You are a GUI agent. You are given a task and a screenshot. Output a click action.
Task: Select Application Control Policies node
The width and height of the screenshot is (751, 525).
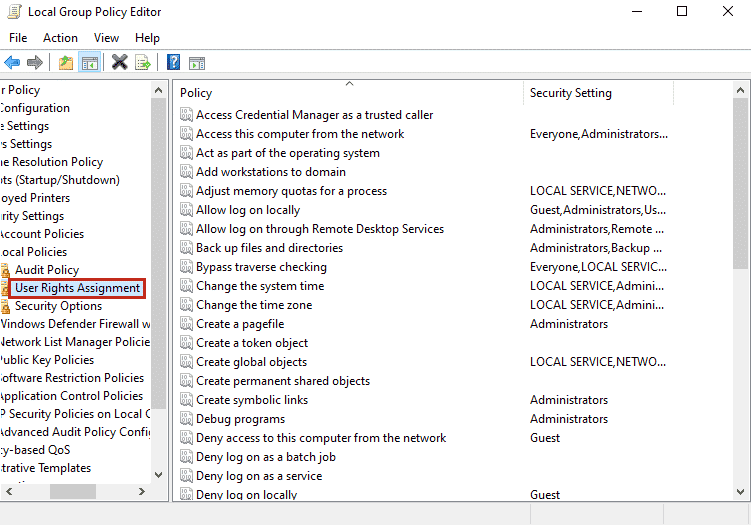[71, 396]
